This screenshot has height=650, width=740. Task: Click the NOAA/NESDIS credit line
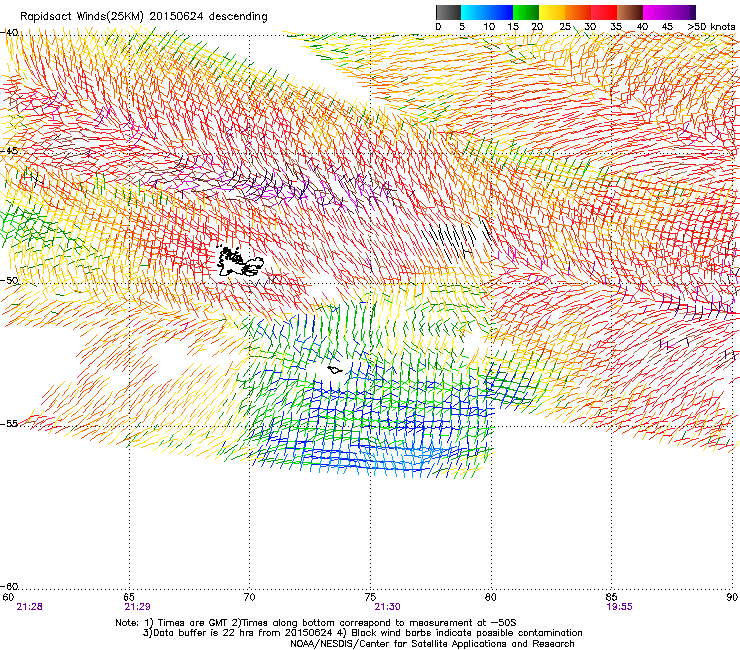[432, 644]
